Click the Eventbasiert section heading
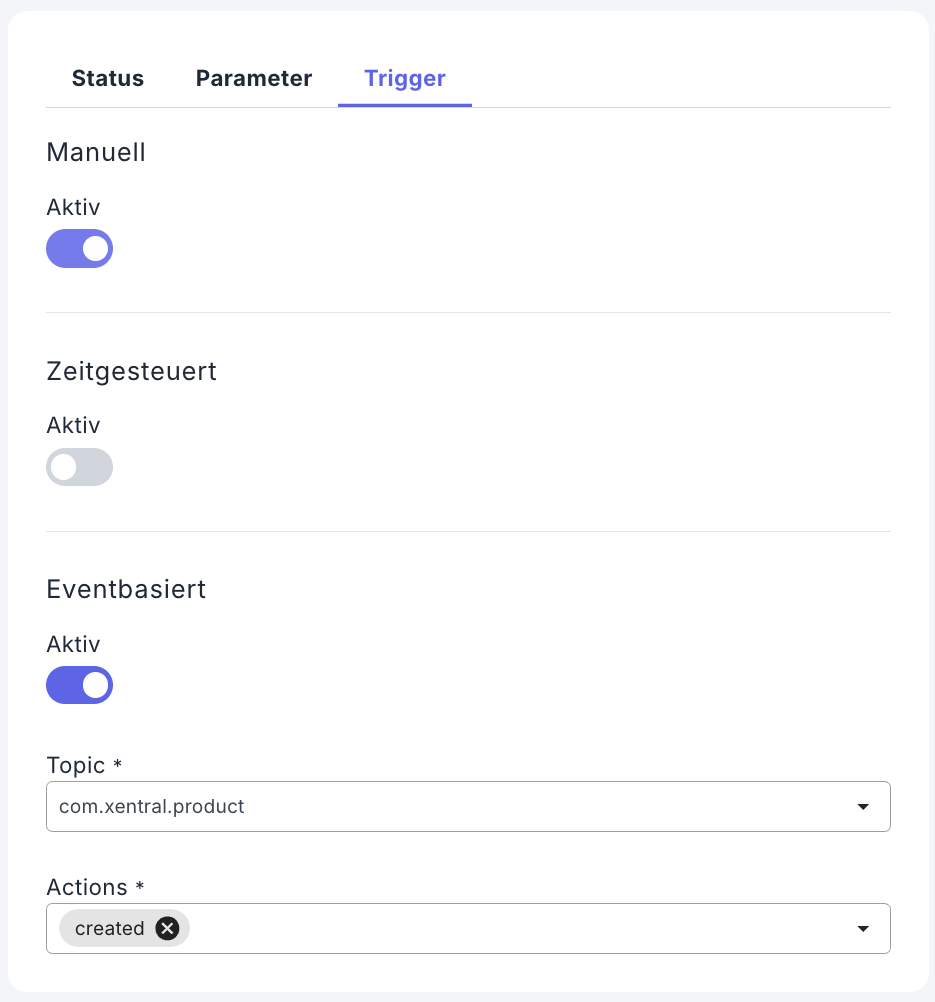The height and width of the screenshot is (1002, 935). tap(126, 589)
